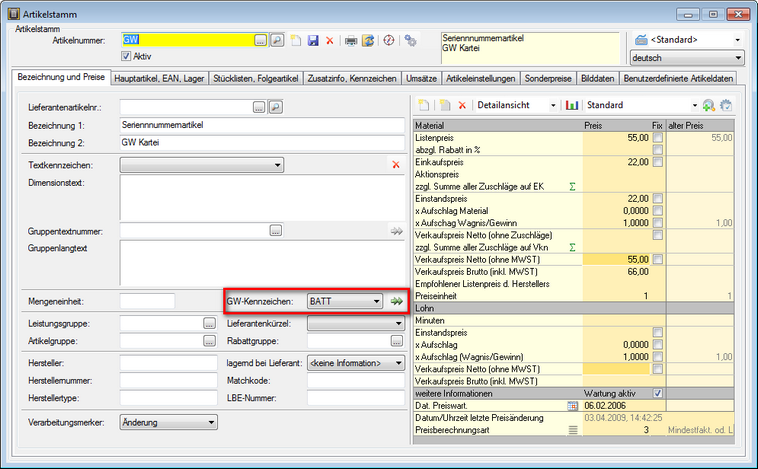Viewport: 758px width, 469px height.
Task: Toggle Fix checkbox for x Aufschlag Material
Action: pos(657,210)
